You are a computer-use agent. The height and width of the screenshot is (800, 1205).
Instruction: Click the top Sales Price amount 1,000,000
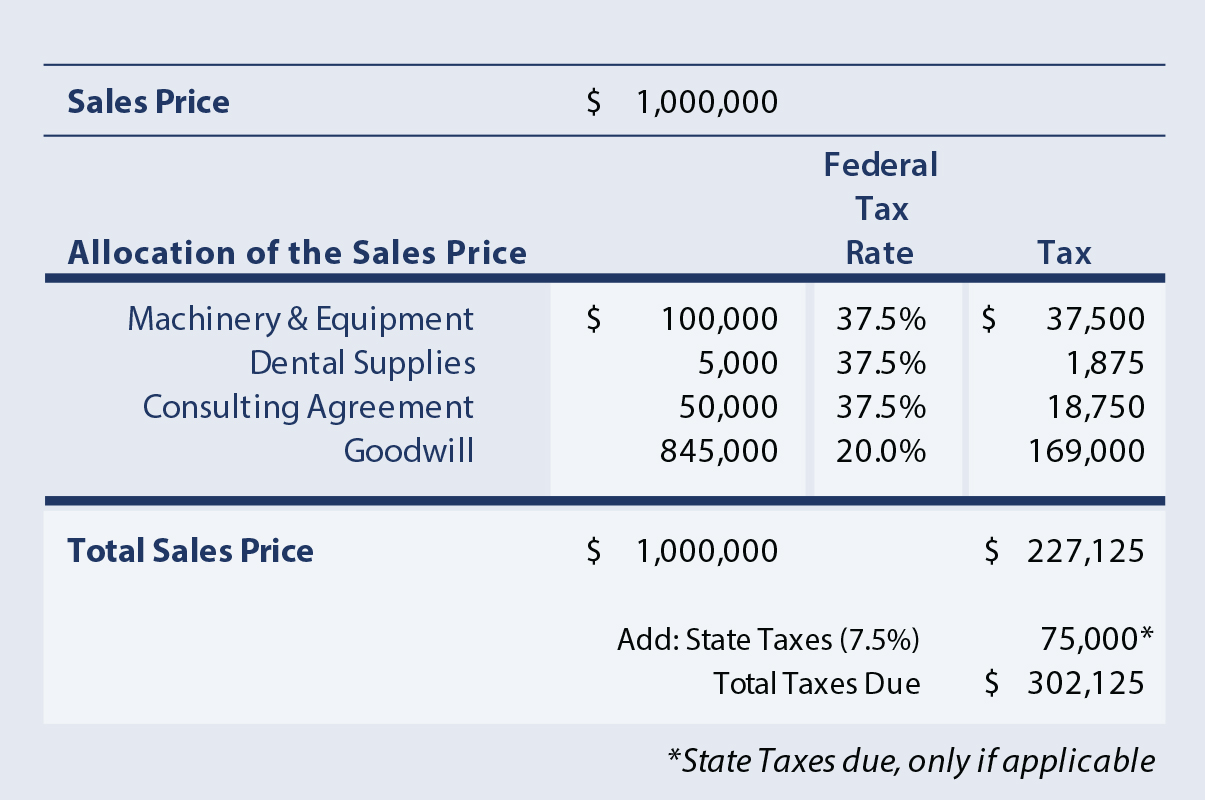pos(706,102)
